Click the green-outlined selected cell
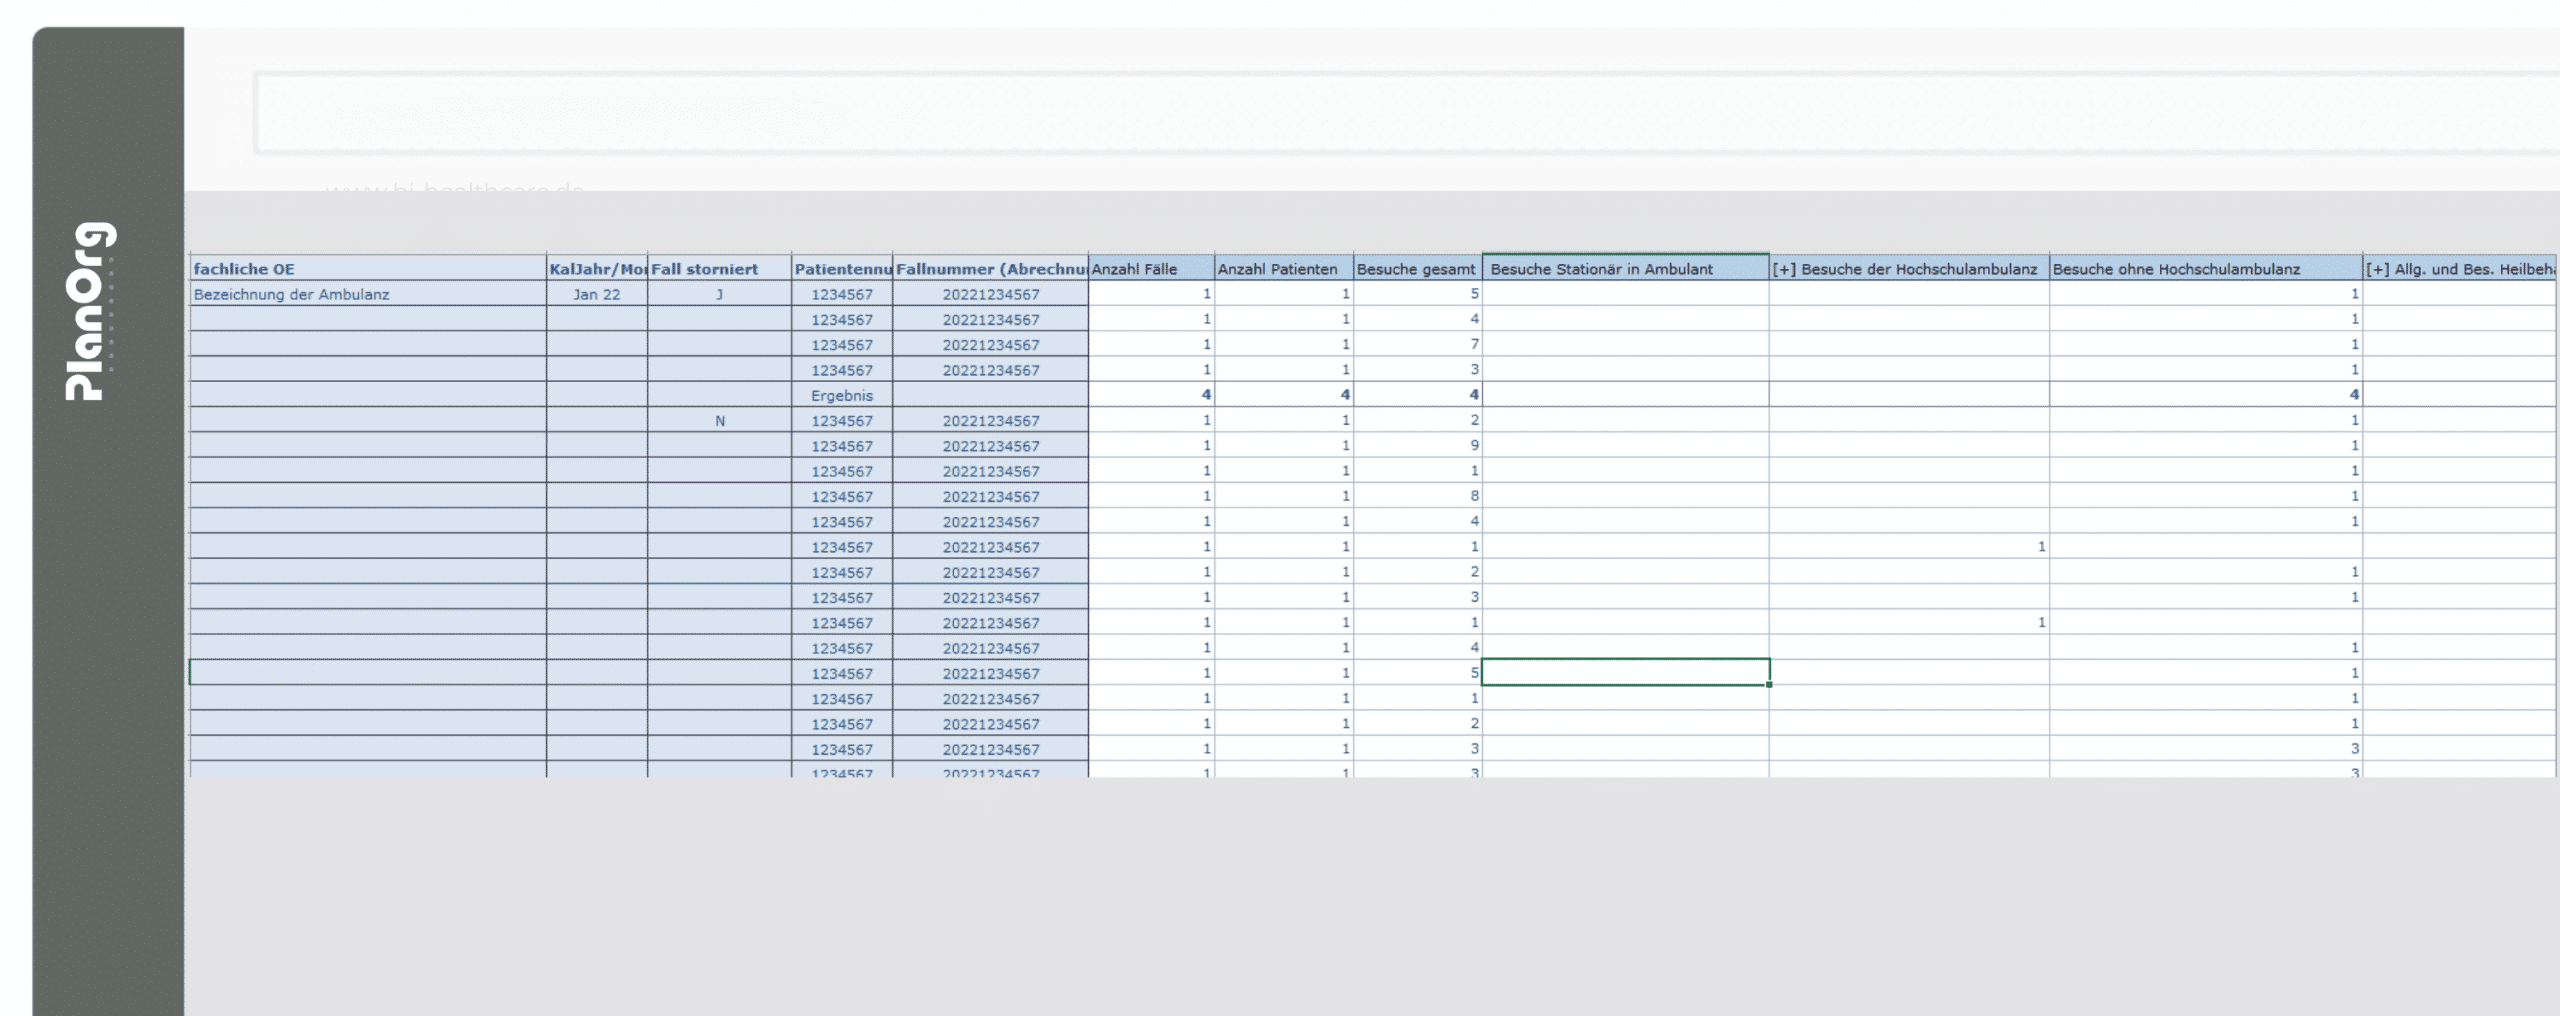The height and width of the screenshot is (1016, 2560). pos(1625,672)
